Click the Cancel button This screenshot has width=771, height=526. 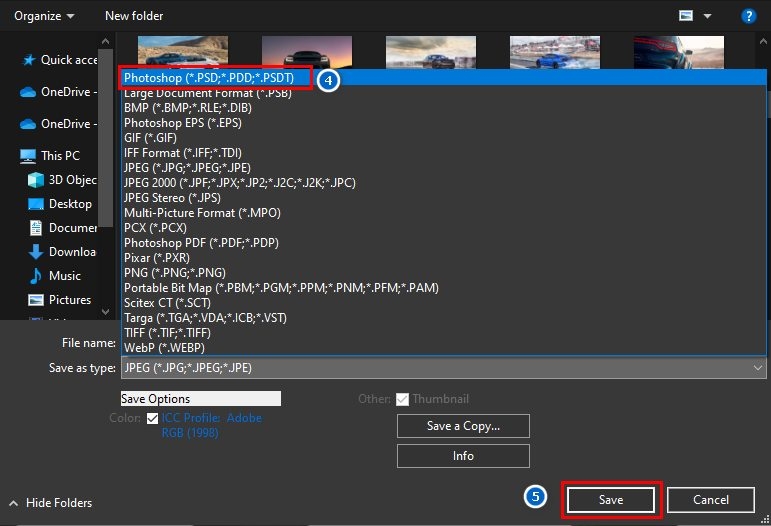(x=711, y=500)
